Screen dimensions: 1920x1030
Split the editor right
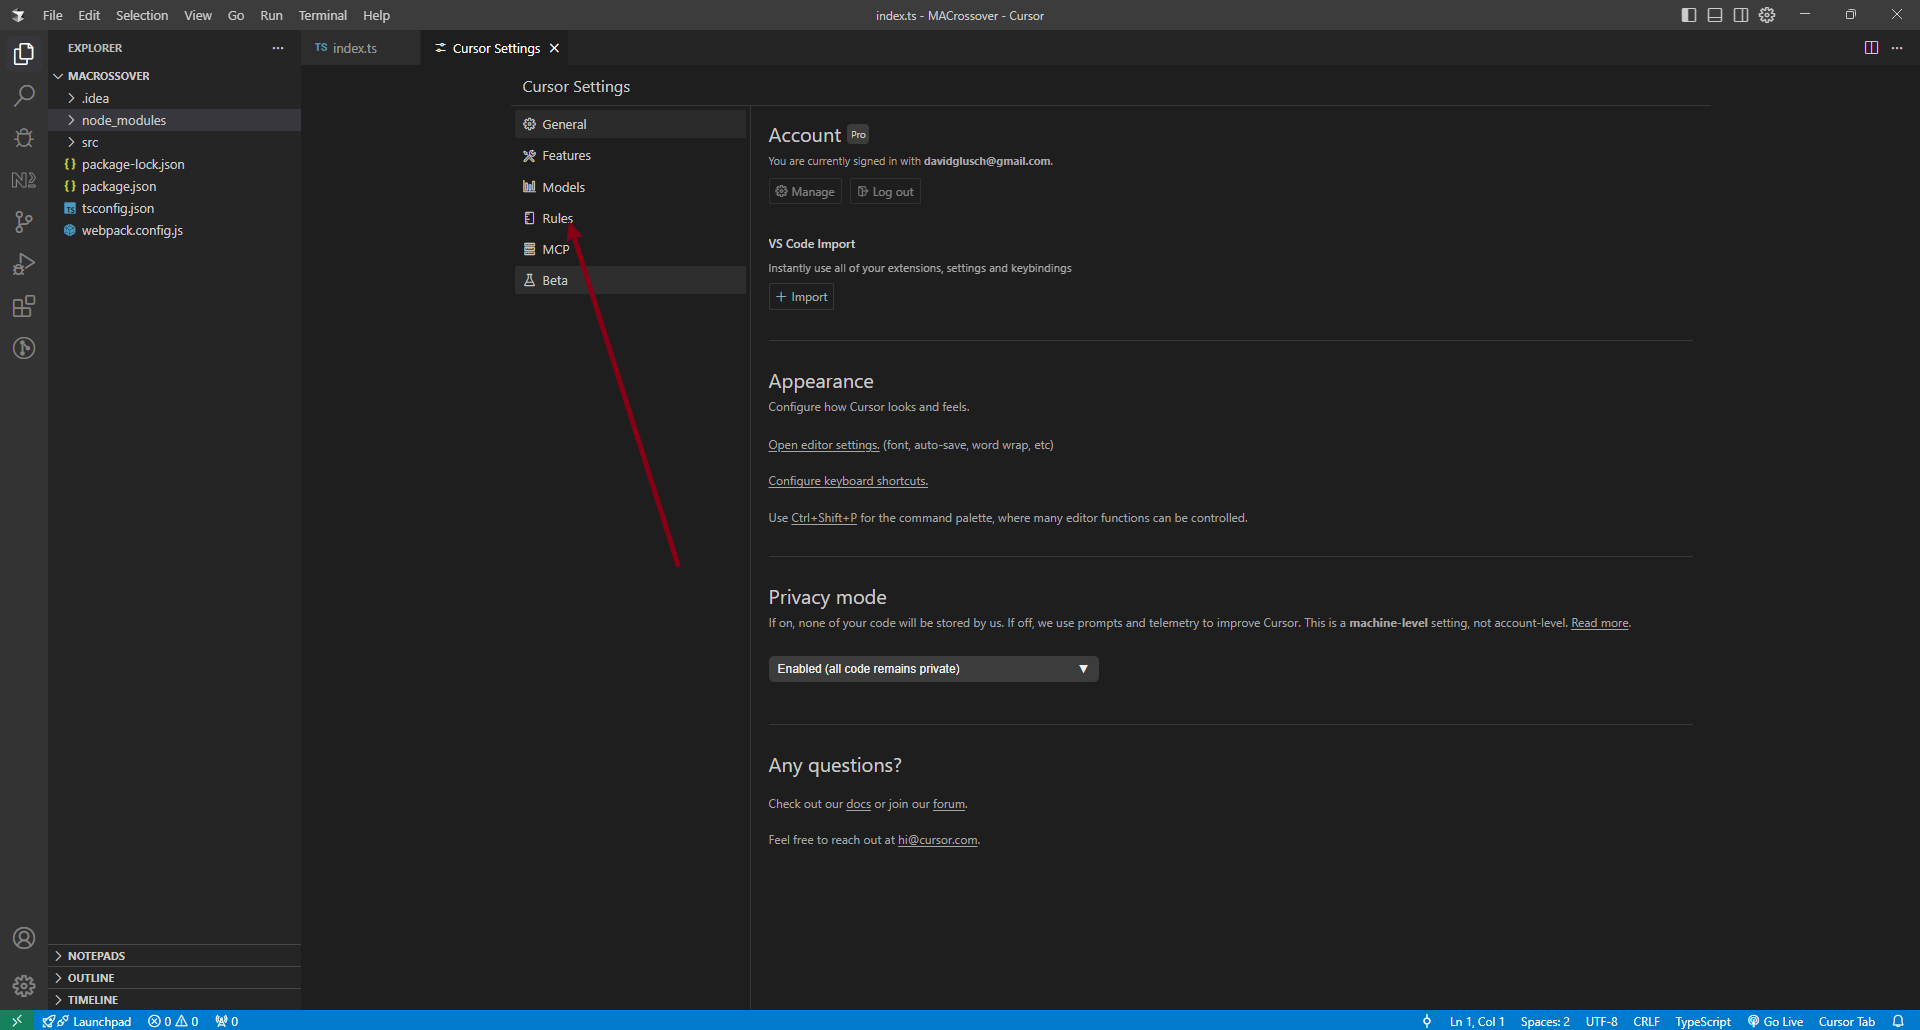tap(1871, 48)
